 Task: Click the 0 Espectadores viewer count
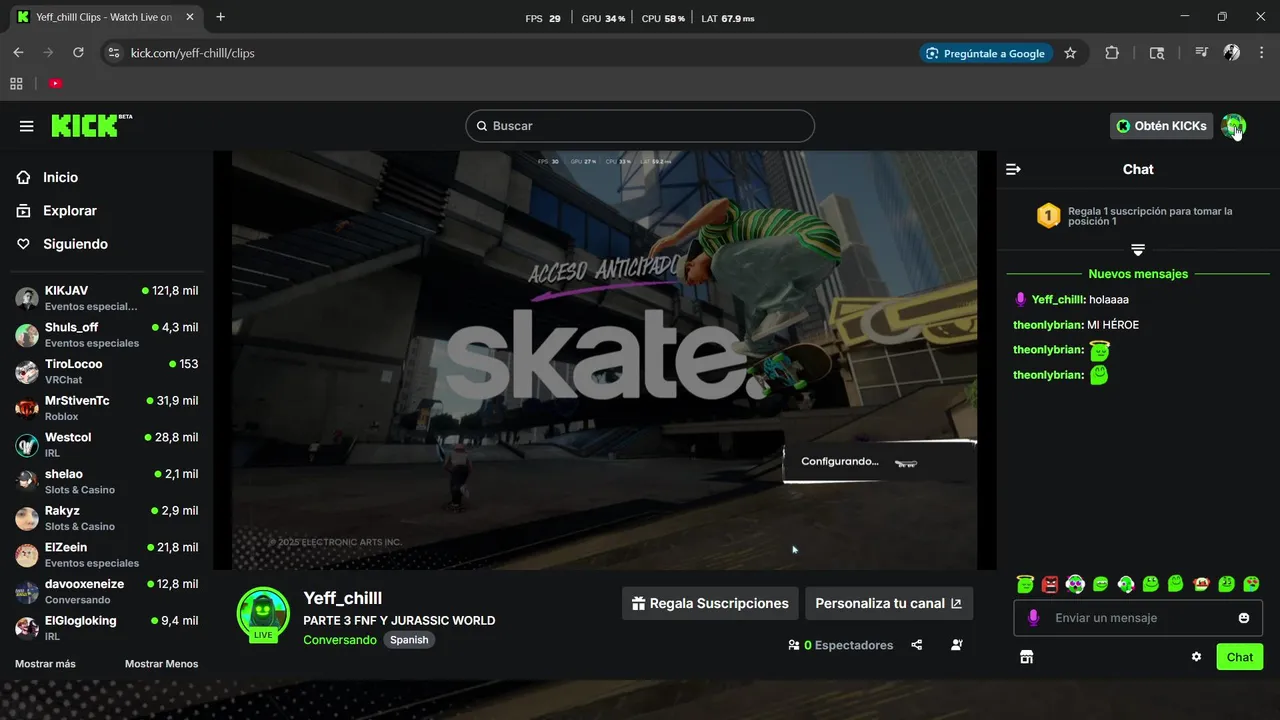click(x=840, y=645)
